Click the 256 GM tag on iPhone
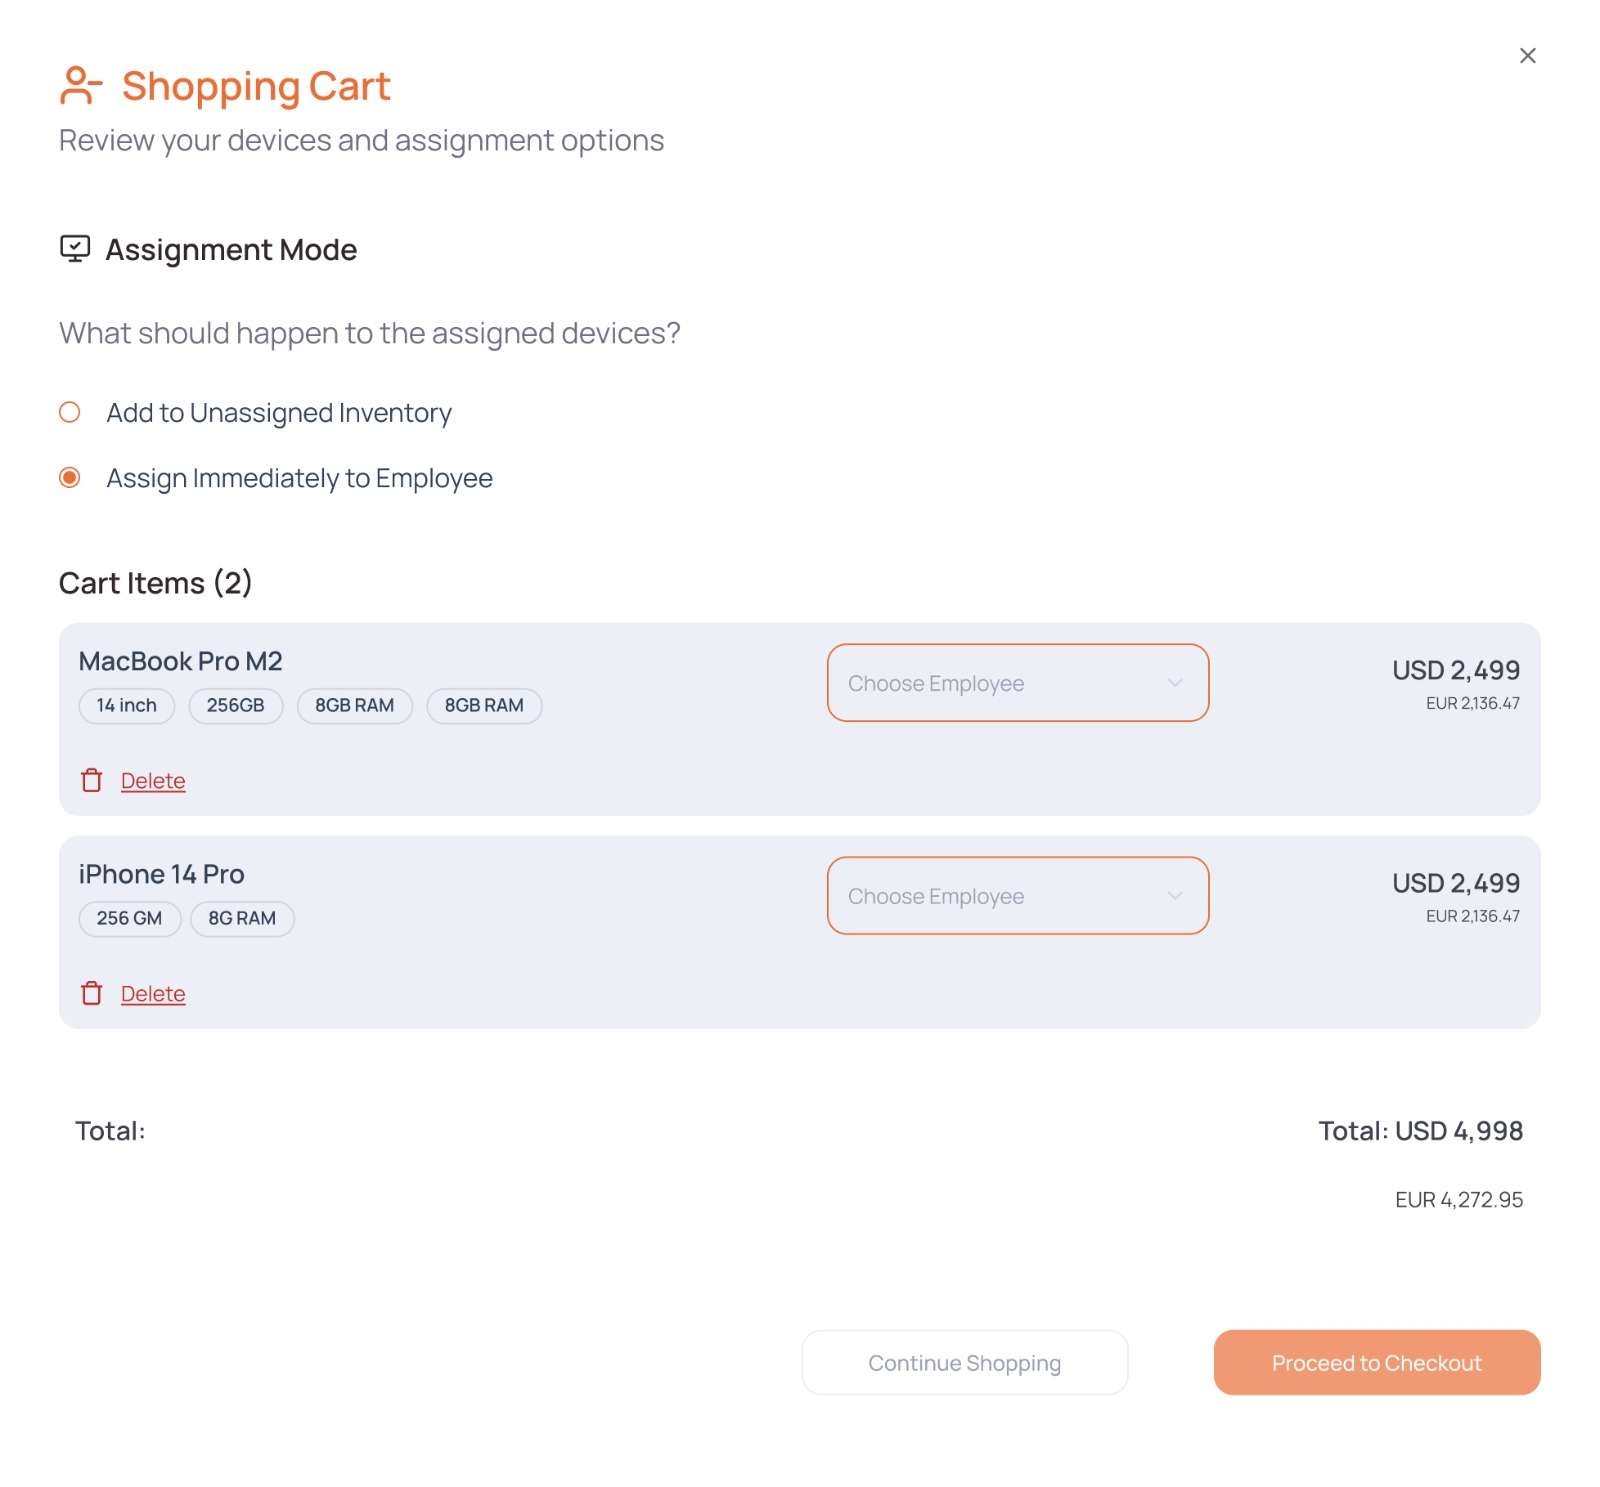 pyautogui.click(x=130, y=919)
